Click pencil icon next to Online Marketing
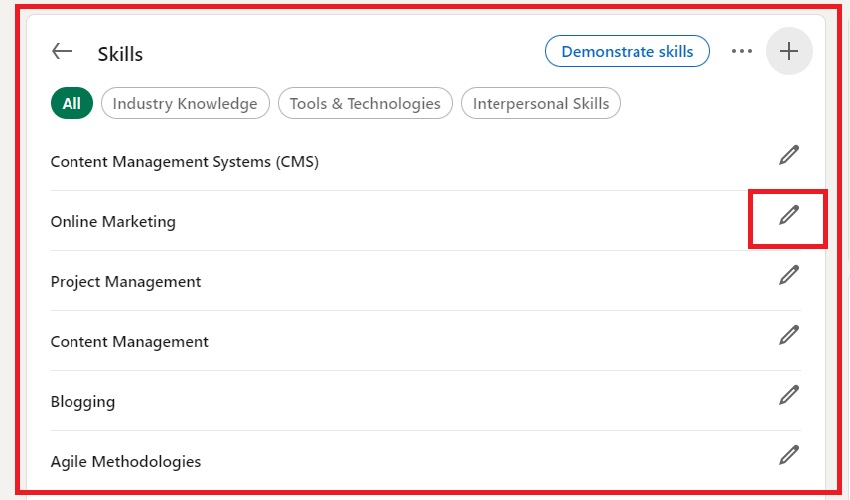This screenshot has height=500, width=850. pos(789,215)
